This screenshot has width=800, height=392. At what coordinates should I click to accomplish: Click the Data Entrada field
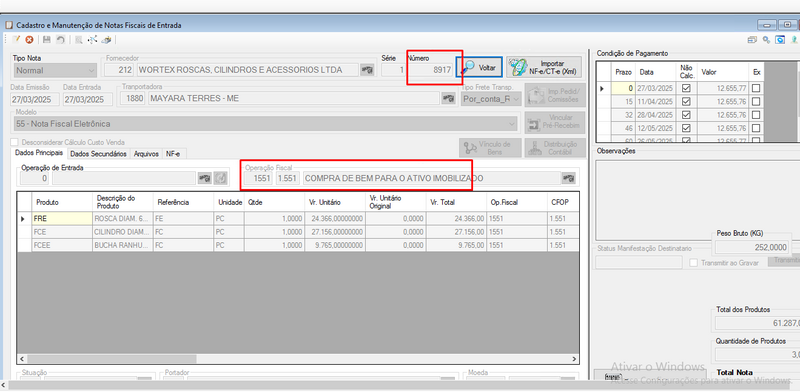(88, 99)
